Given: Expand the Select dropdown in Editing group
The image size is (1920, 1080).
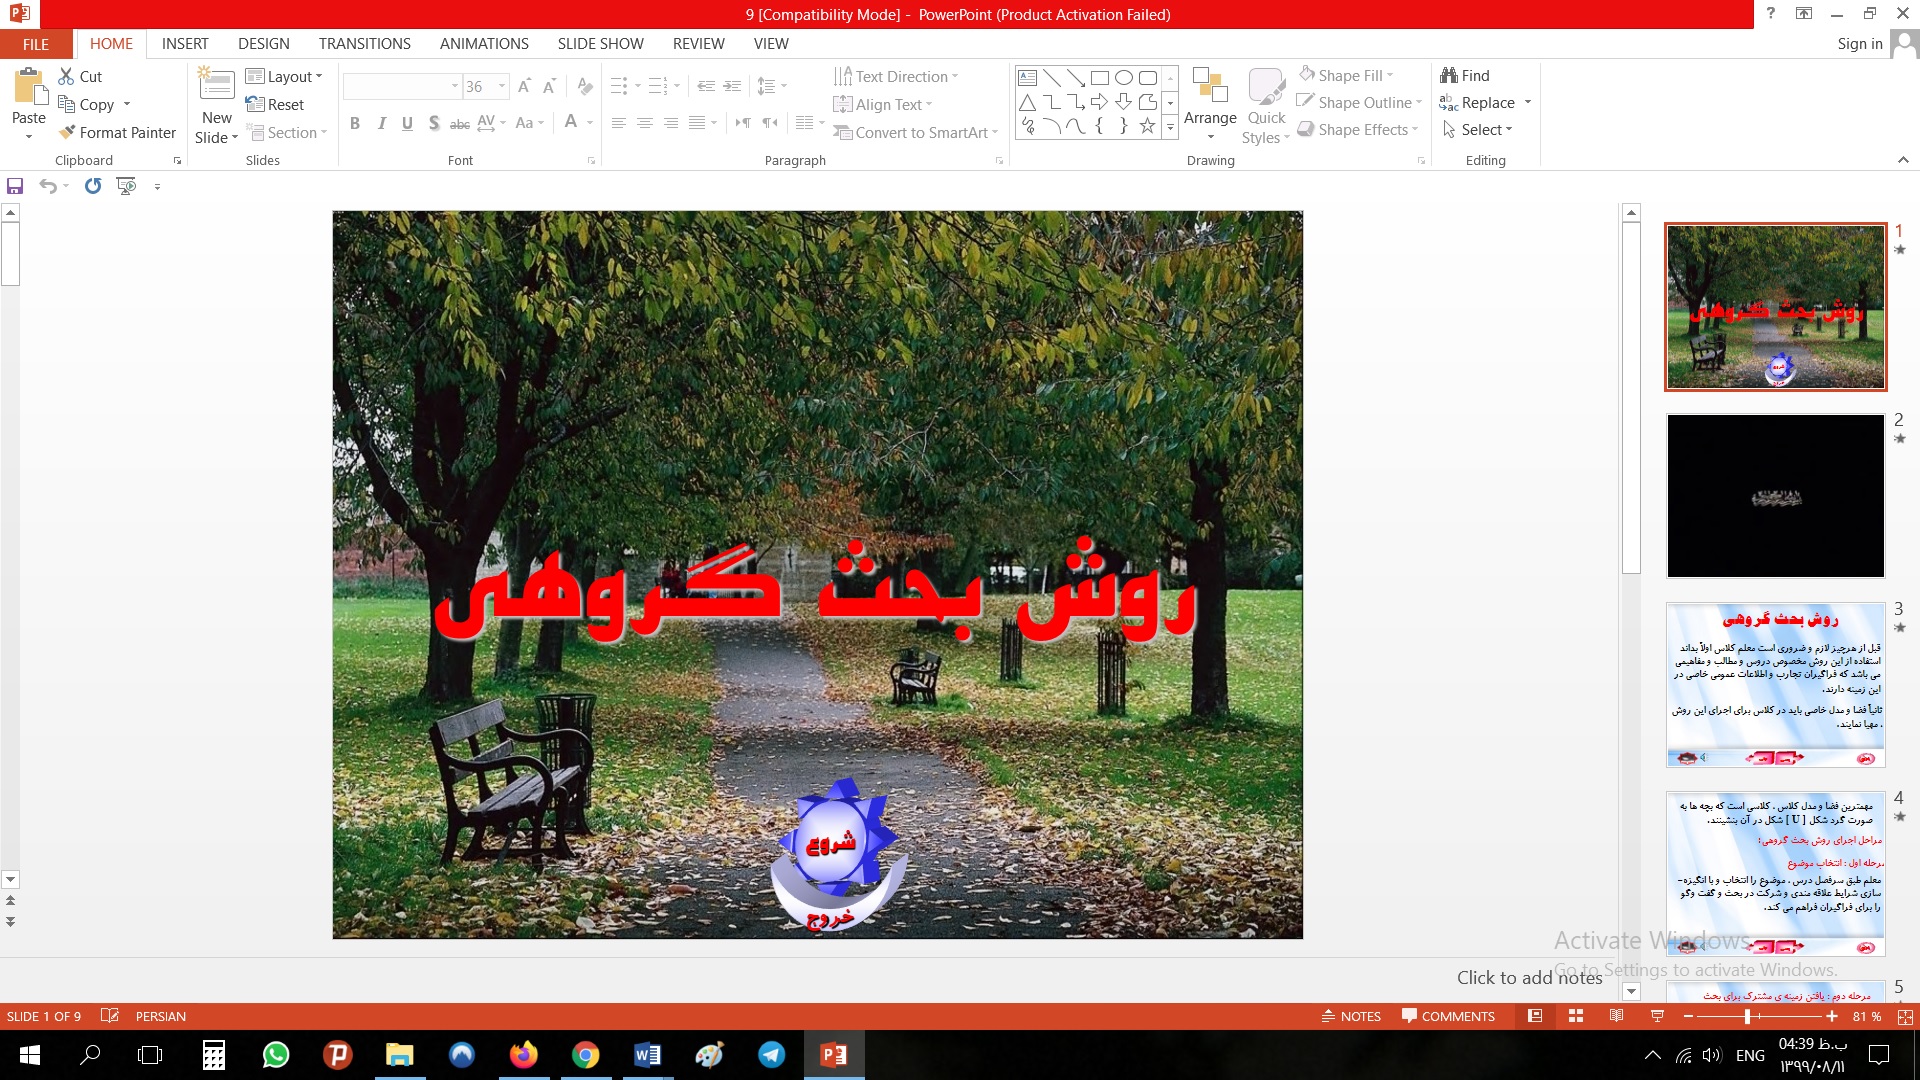Looking at the screenshot, I should coord(1486,130).
